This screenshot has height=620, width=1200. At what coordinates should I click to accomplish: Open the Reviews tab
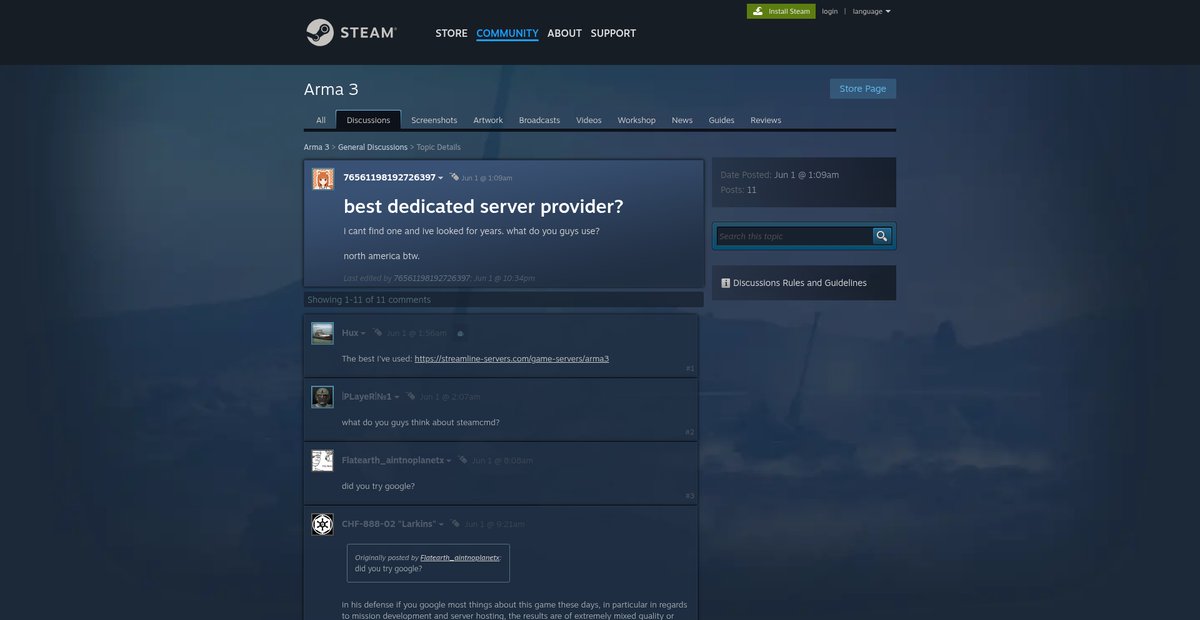(x=766, y=120)
